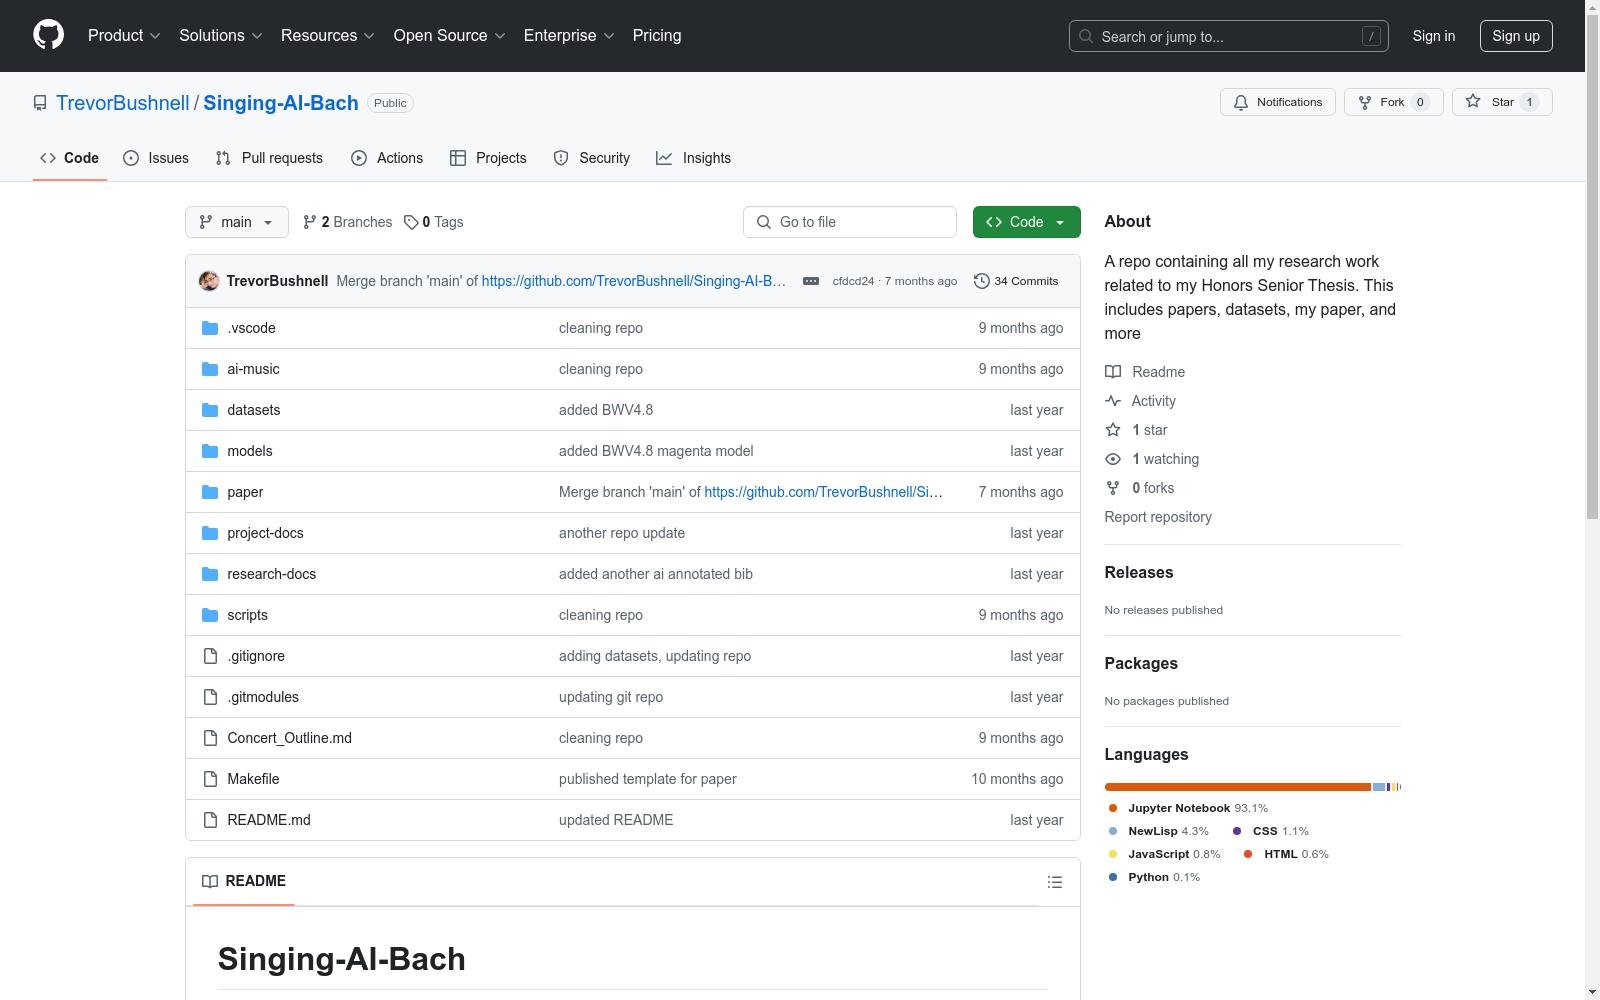Screen dimensions: 1600x1000
Task: Expand commit message ellipsis button
Action: point(811,281)
